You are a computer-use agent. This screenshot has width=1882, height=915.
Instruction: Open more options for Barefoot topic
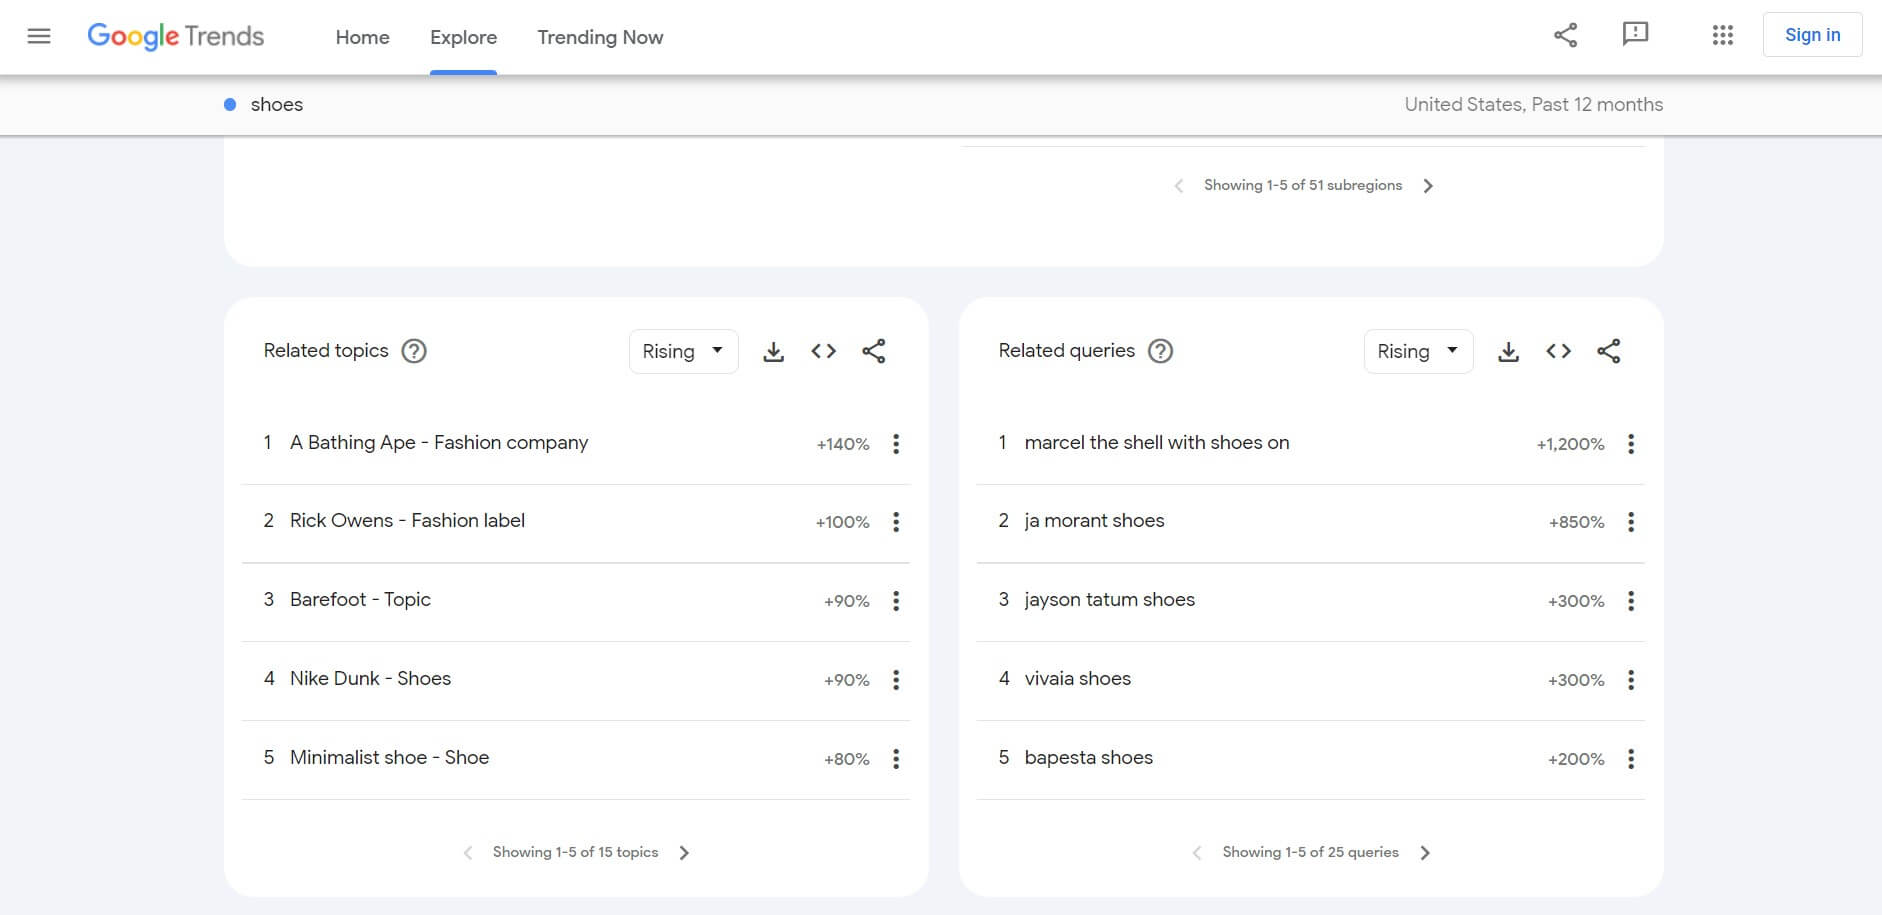coord(896,601)
